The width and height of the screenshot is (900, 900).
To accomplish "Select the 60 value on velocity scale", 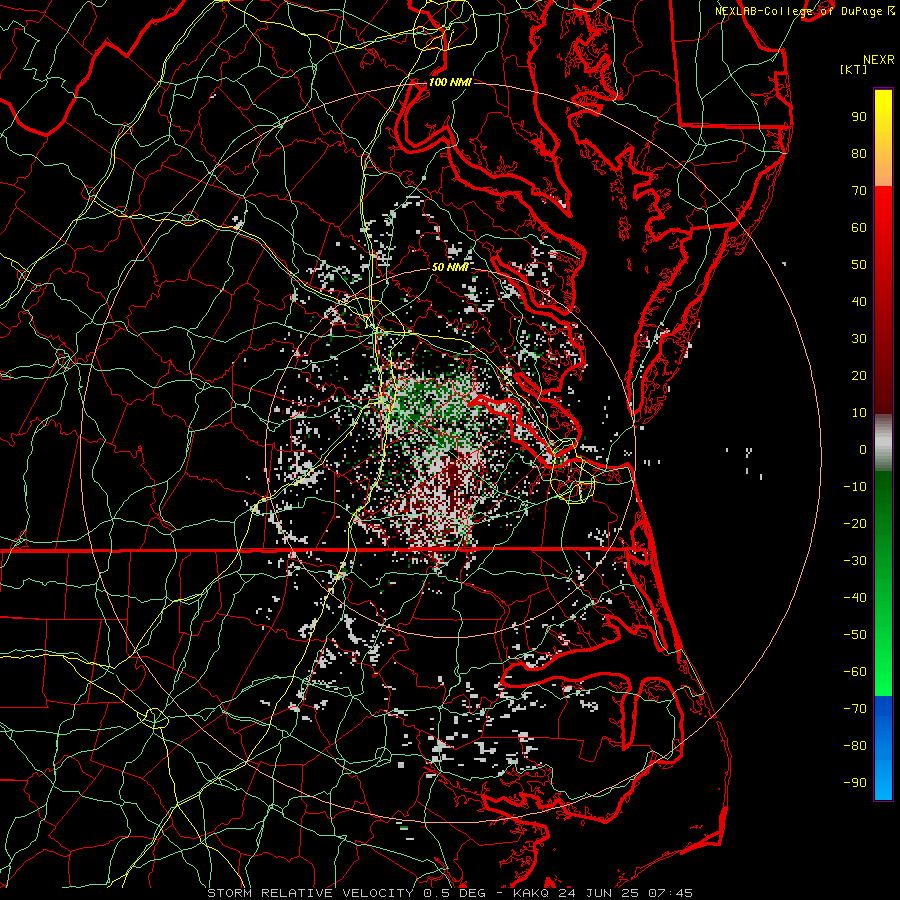I will point(859,227).
